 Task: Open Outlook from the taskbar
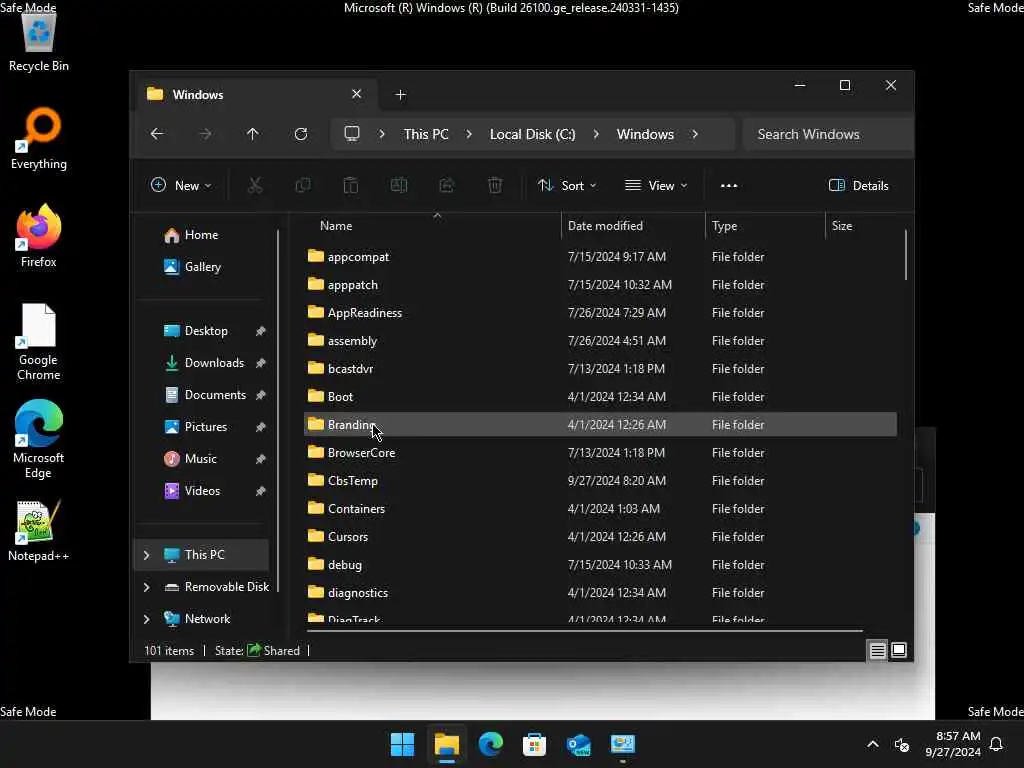tap(579, 744)
